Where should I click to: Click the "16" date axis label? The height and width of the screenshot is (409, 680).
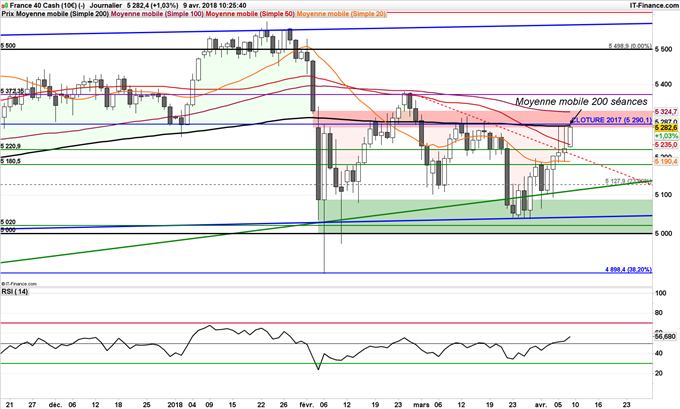point(600,405)
